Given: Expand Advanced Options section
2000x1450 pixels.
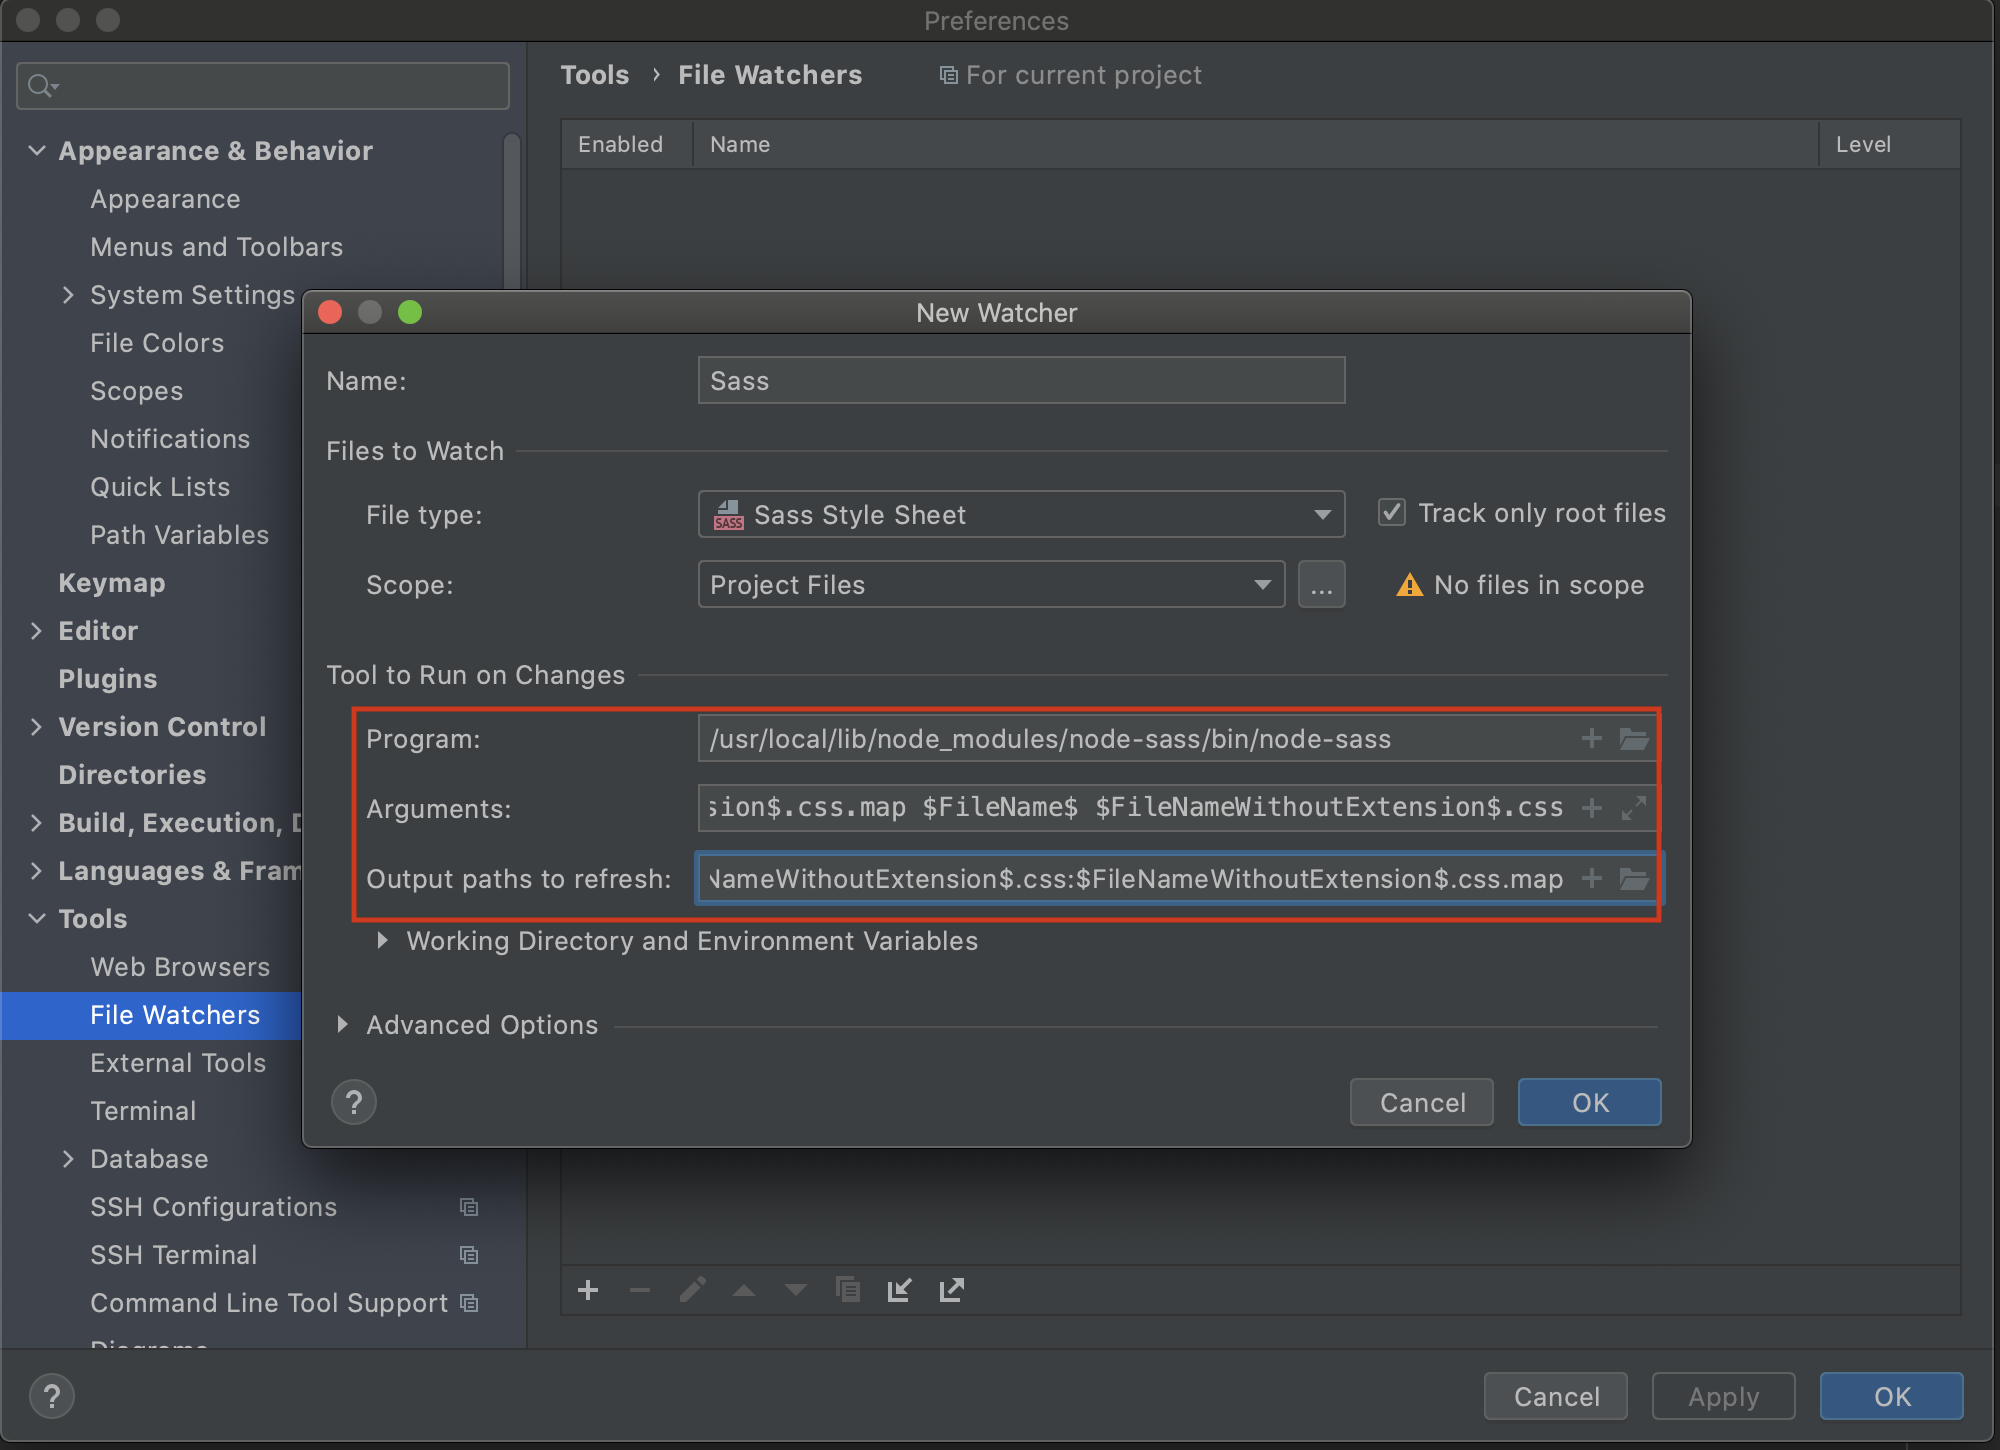Looking at the screenshot, I should click(343, 1025).
